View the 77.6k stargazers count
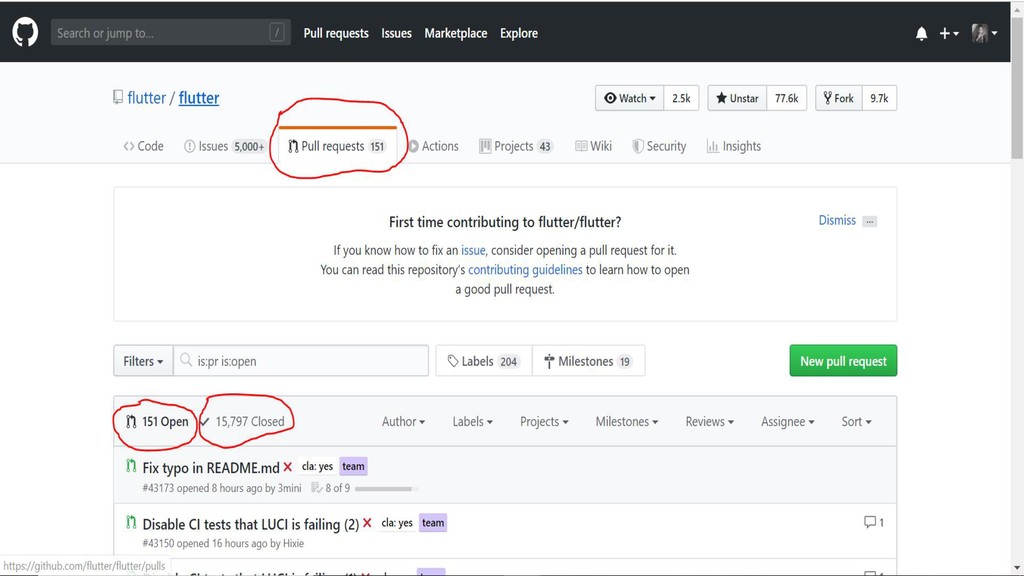This screenshot has width=1024, height=576. click(786, 98)
